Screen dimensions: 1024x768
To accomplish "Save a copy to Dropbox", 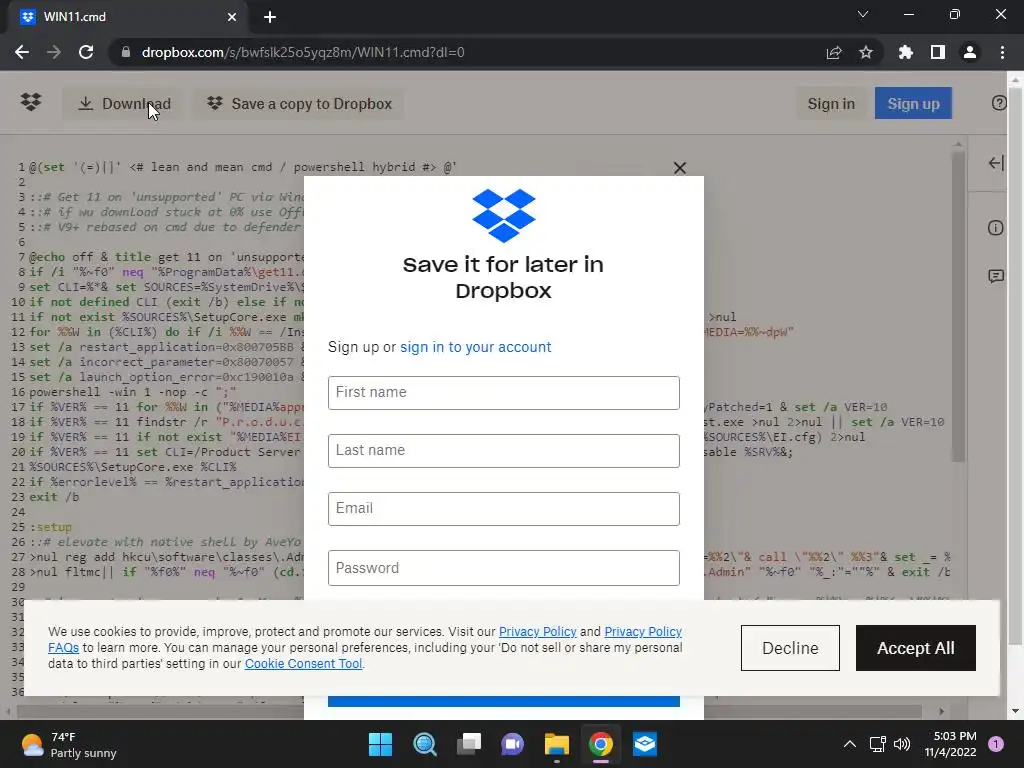I will [299, 104].
